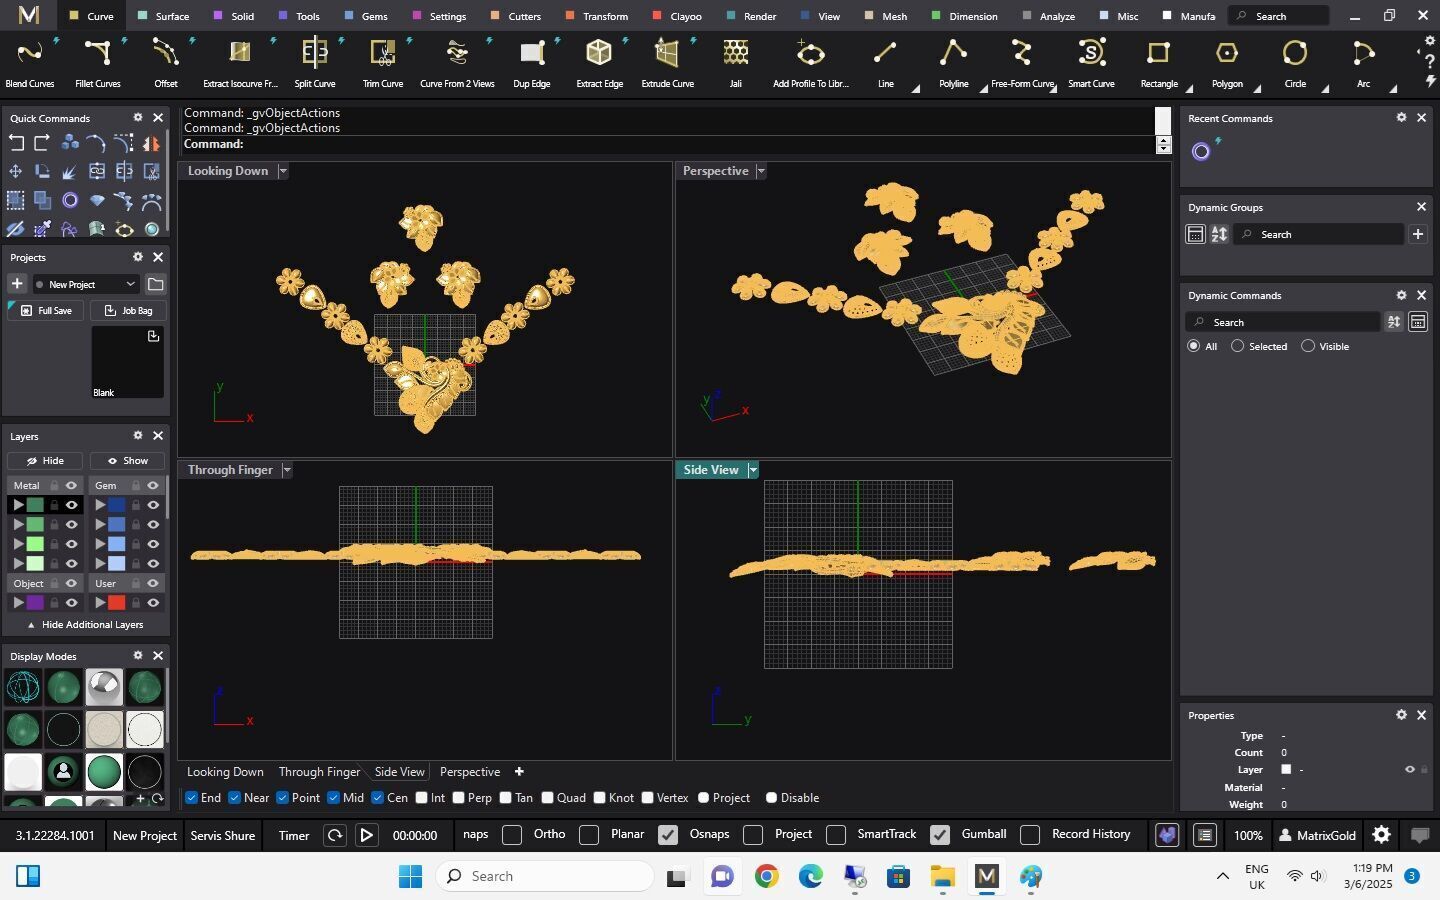Open the Through Finger viewport dropdown arrow
This screenshot has width=1440, height=900.
tap(287, 470)
